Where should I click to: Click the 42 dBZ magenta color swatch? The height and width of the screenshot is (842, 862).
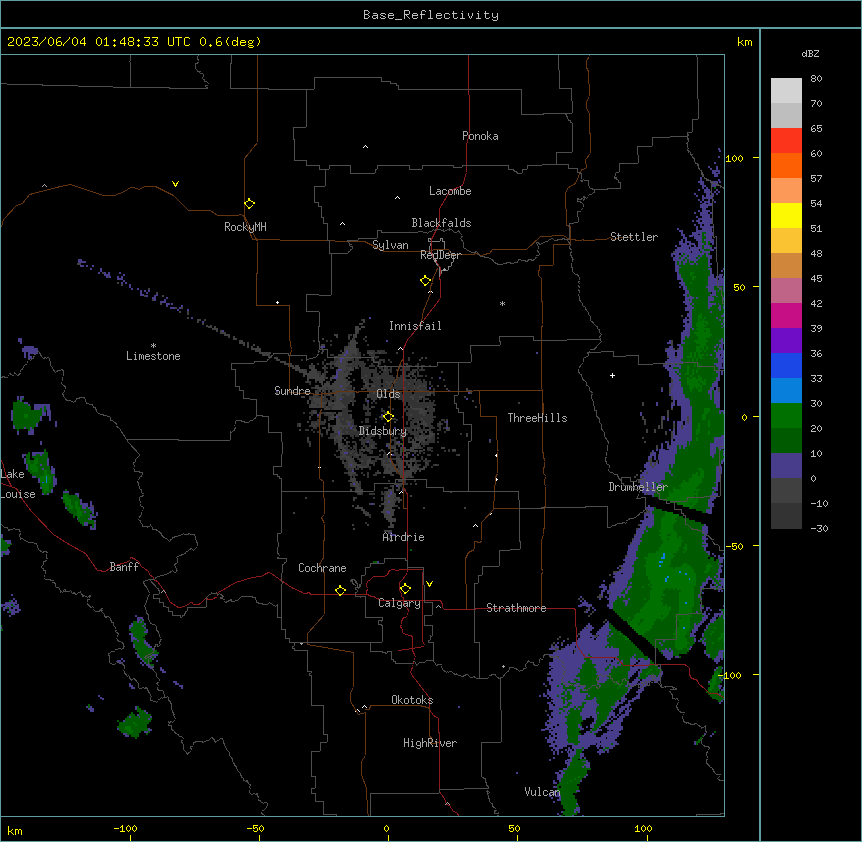coord(786,315)
